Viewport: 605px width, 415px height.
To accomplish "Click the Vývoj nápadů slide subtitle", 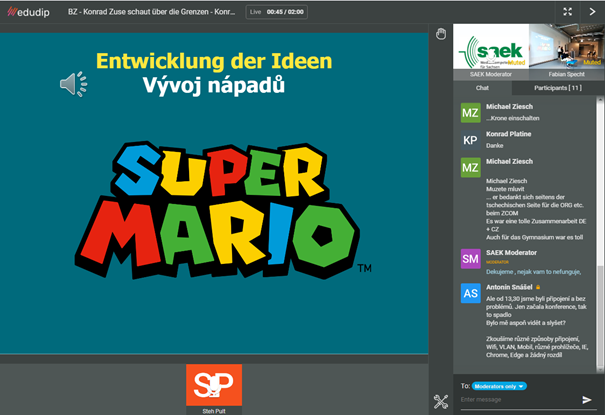I will tap(214, 85).
